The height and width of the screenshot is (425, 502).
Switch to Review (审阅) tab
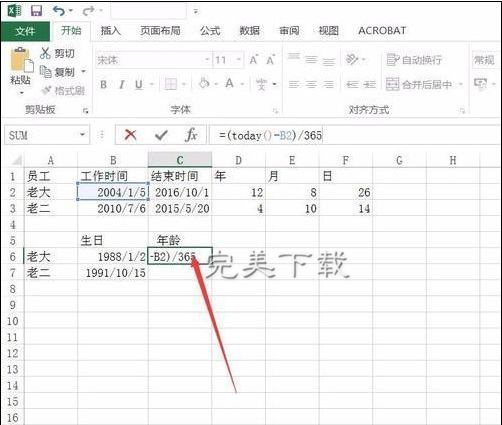289,31
